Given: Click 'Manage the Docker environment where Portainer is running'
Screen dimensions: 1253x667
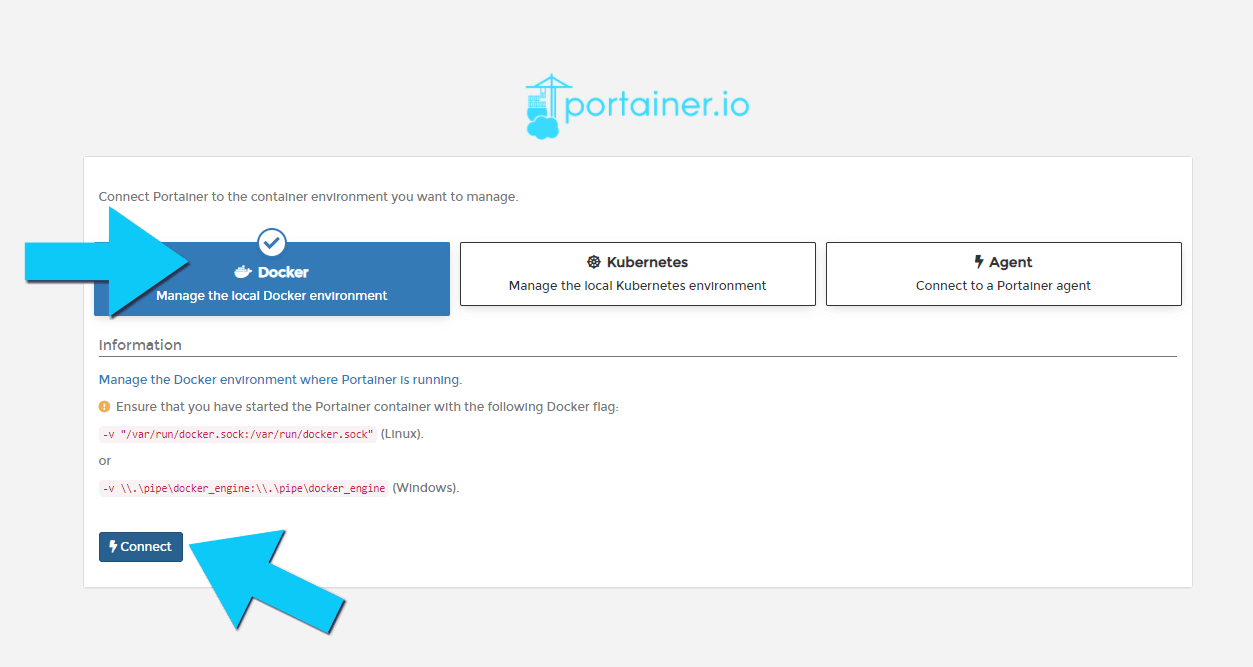Looking at the screenshot, I should click(x=280, y=380).
